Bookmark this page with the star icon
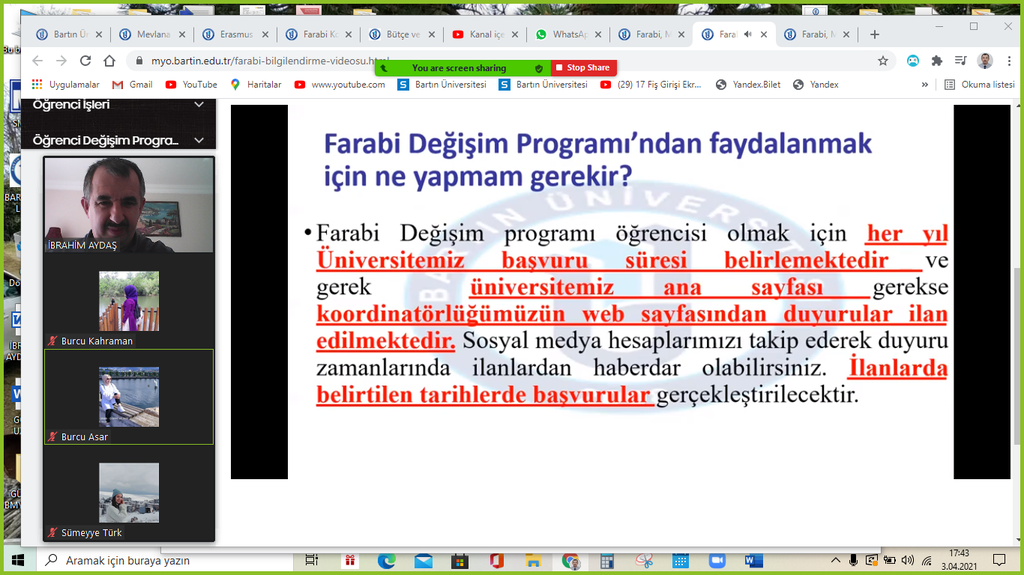The height and width of the screenshot is (575, 1024). [x=883, y=61]
